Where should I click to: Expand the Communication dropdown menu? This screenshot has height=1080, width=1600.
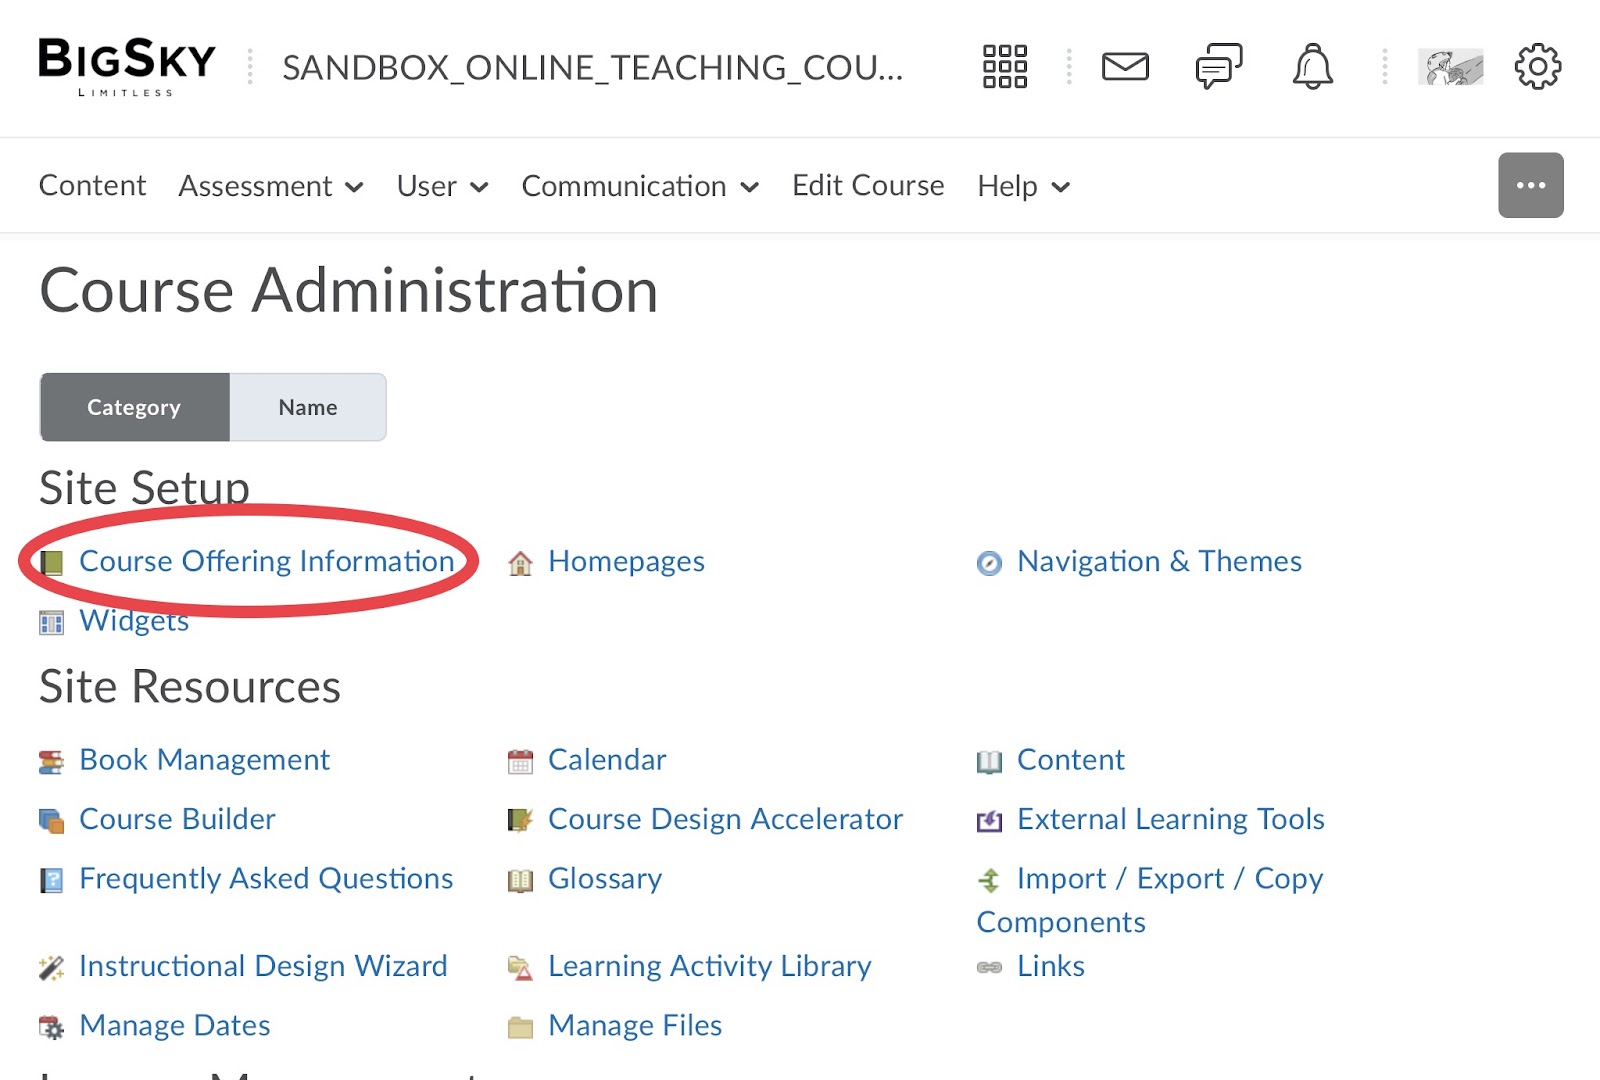(x=640, y=186)
